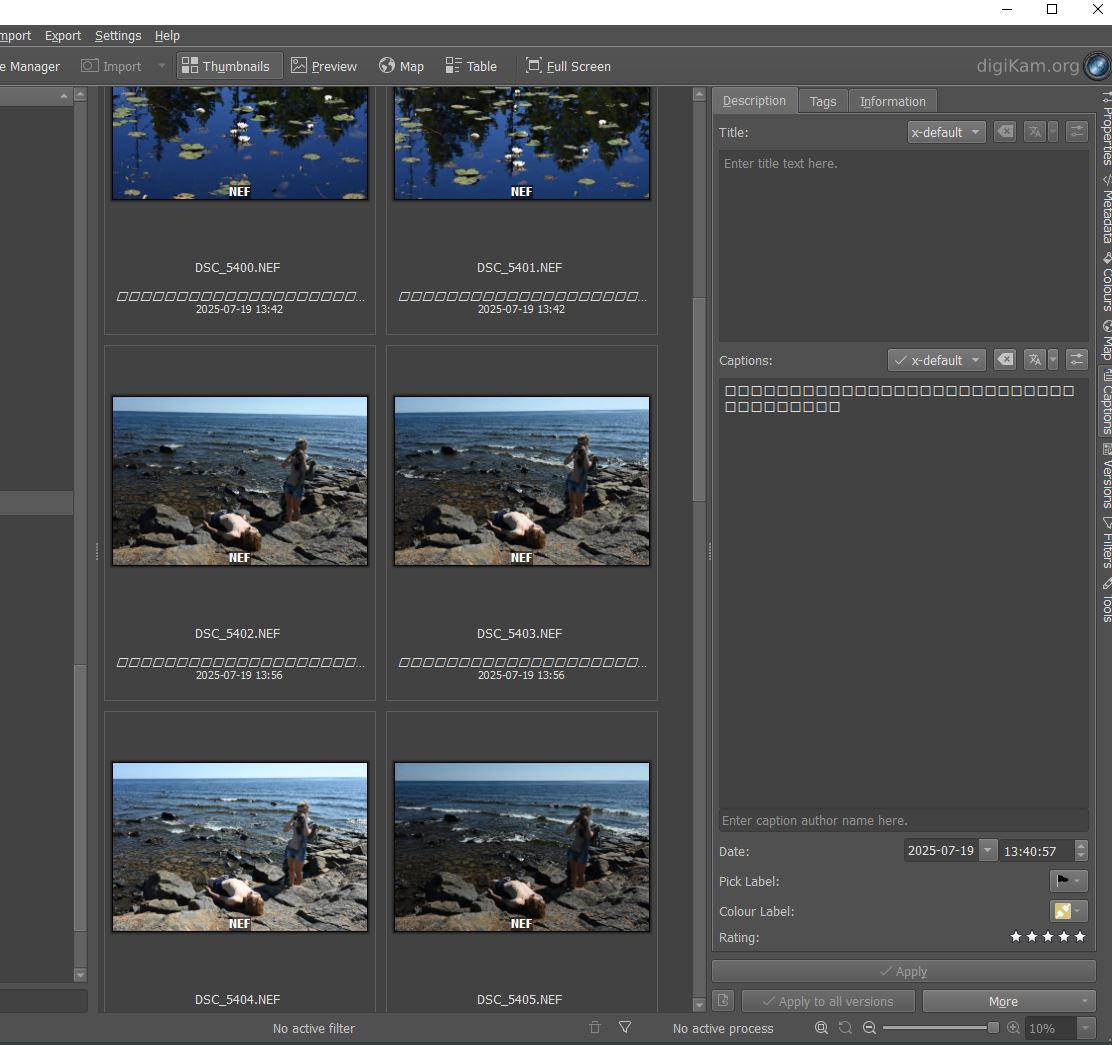Click the Captions translate icon
1112x1045 pixels.
pyautogui.click(x=1034, y=360)
